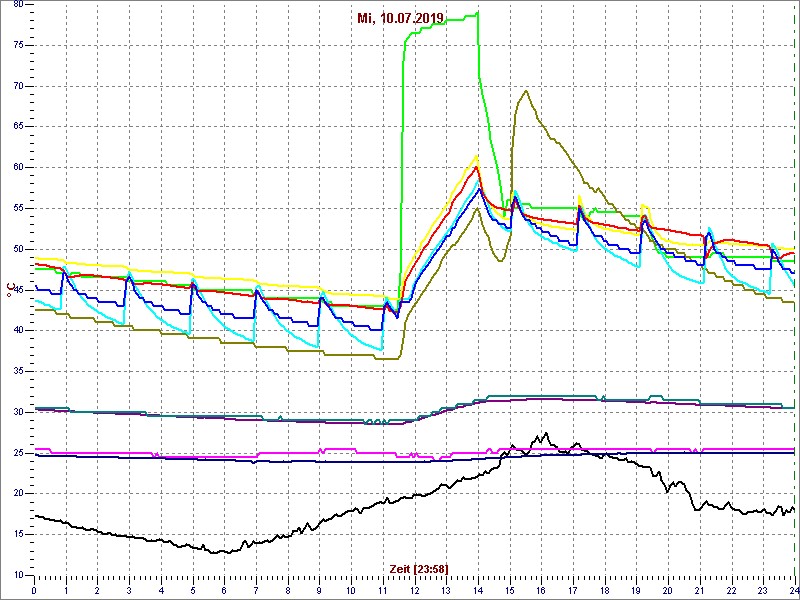Click hour 14 on the time axis
The height and width of the screenshot is (600, 800).
(x=478, y=591)
